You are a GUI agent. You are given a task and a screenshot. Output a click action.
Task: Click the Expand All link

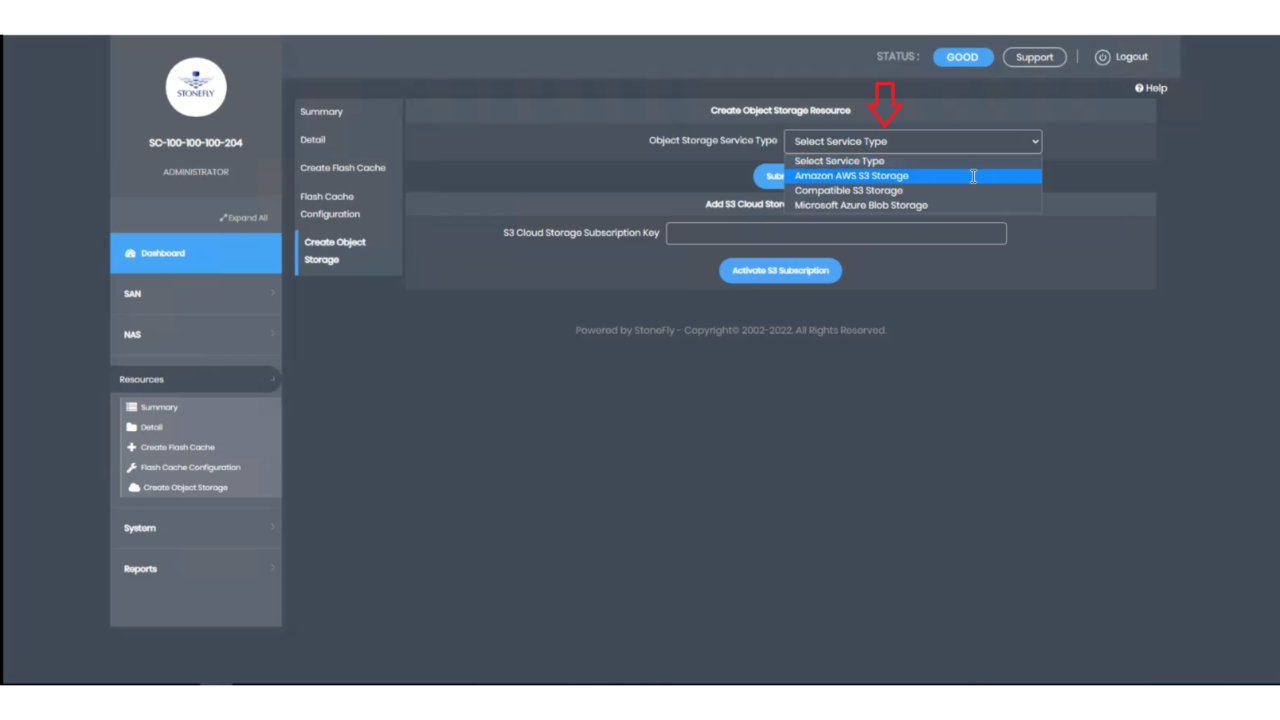pos(244,217)
